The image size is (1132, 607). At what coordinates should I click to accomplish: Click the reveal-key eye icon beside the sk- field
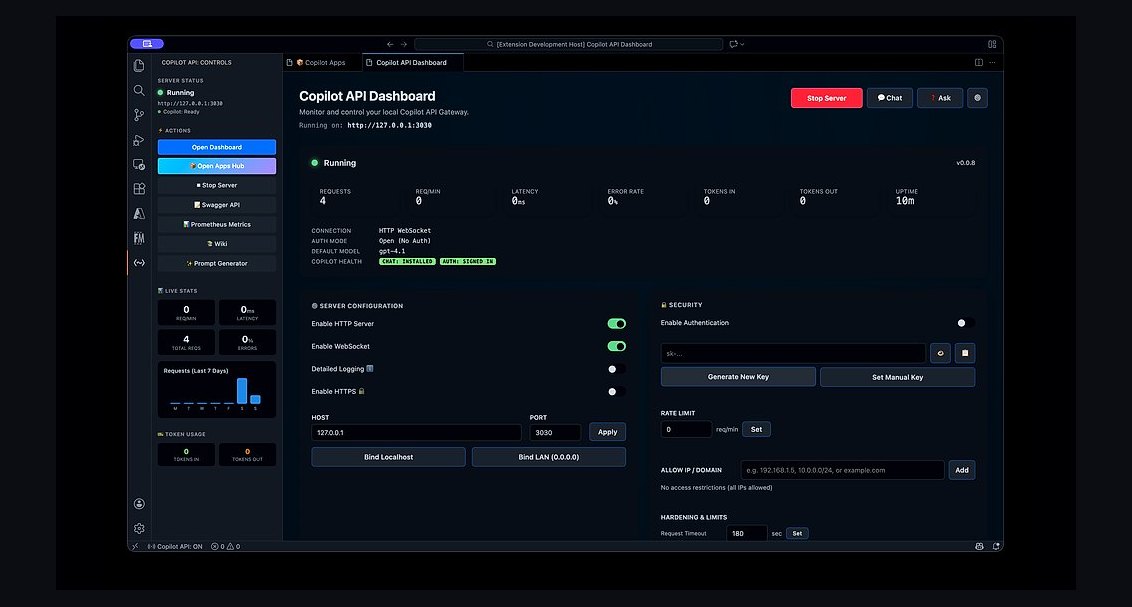click(x=940, y=354)
